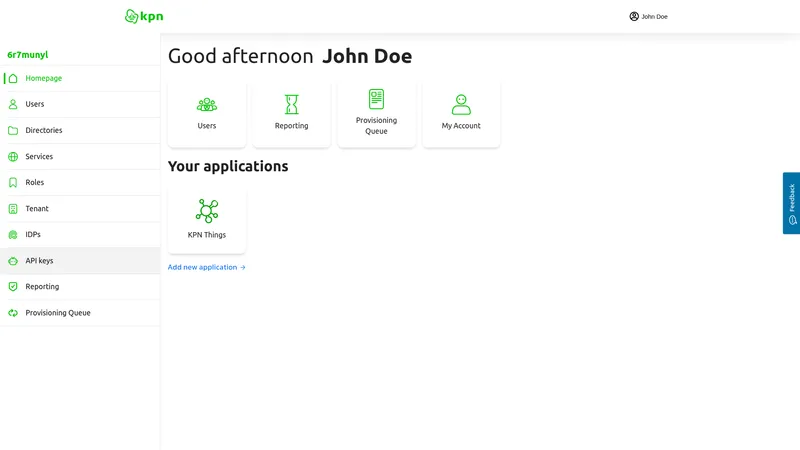The height and width of the screenshot is (450, 800).
Task: Click the Users person icon in sidebar
Action: coord(13,104)
